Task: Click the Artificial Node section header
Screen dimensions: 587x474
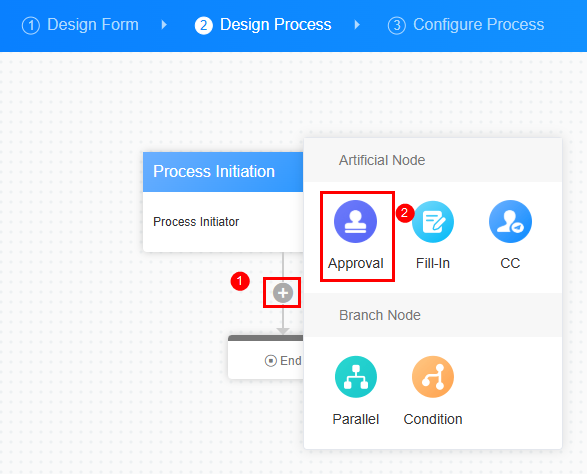Action: click(x=433, y=160)
